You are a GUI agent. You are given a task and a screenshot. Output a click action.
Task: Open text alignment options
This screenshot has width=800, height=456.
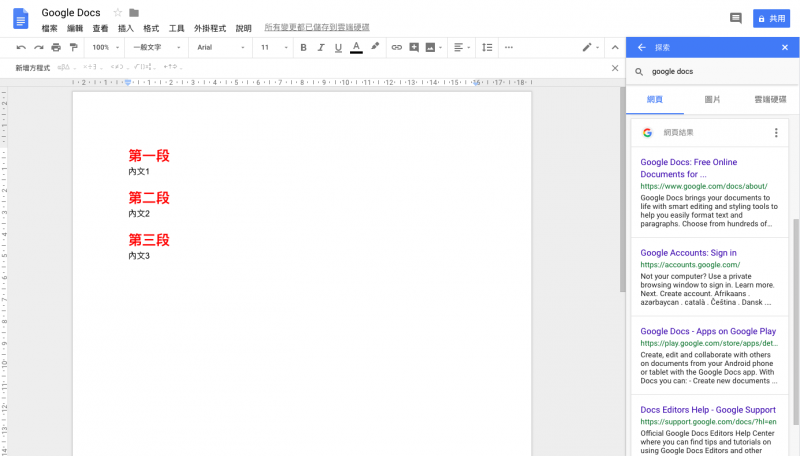[x=461, y=47]
